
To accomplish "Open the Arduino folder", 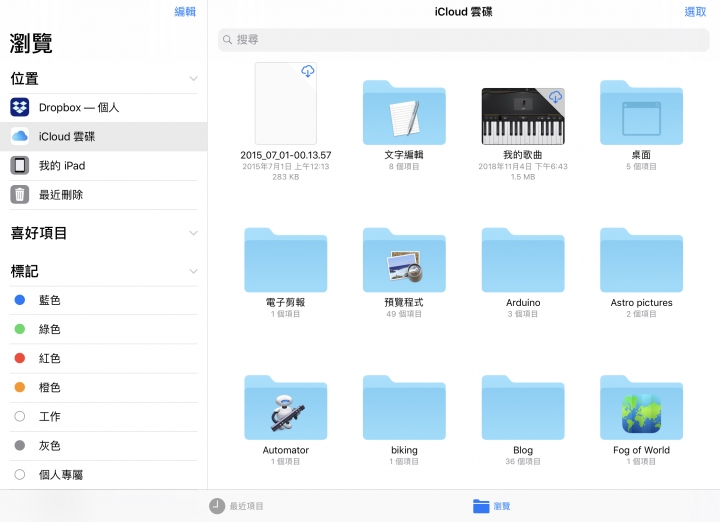I will (x=523, y=260).
